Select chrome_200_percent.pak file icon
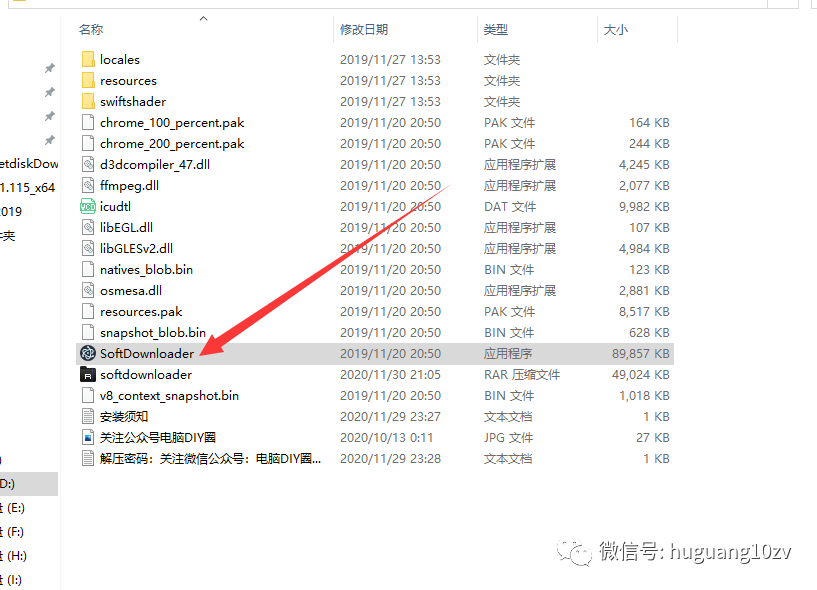The image size is (817, 590). pos(88,143)
